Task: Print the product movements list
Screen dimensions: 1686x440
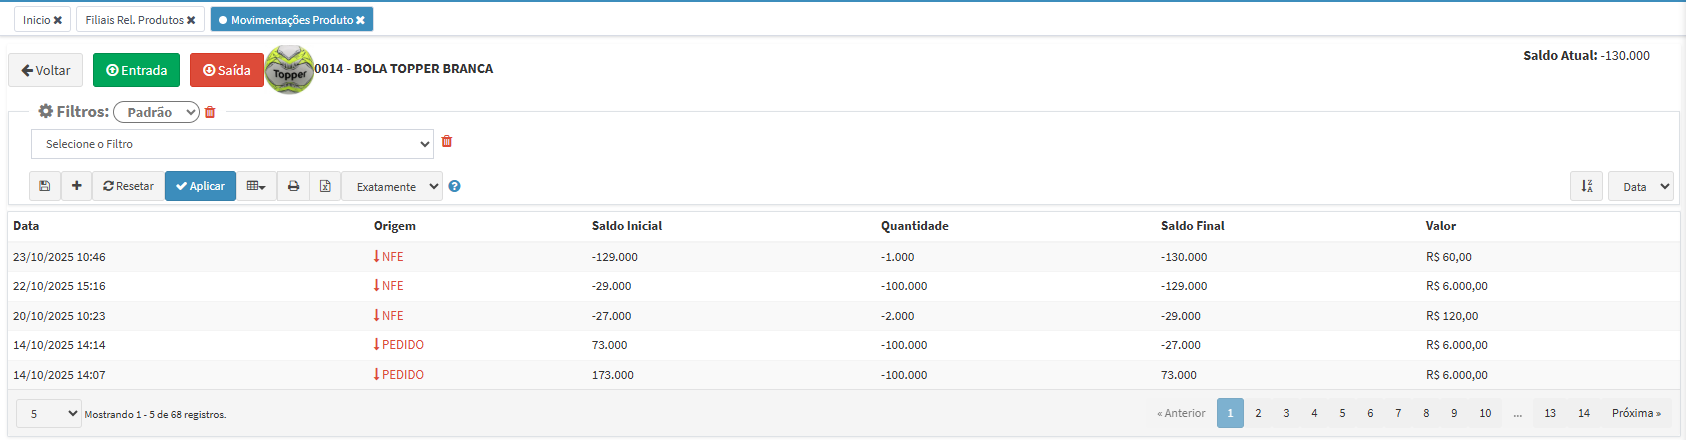Action: point(293,186)
